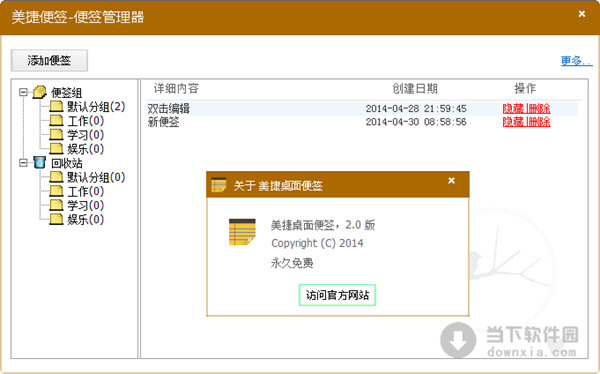Viewport: 600px width, 374px height.
Task: Select 便签组 tree label
Action: point(67,93)
